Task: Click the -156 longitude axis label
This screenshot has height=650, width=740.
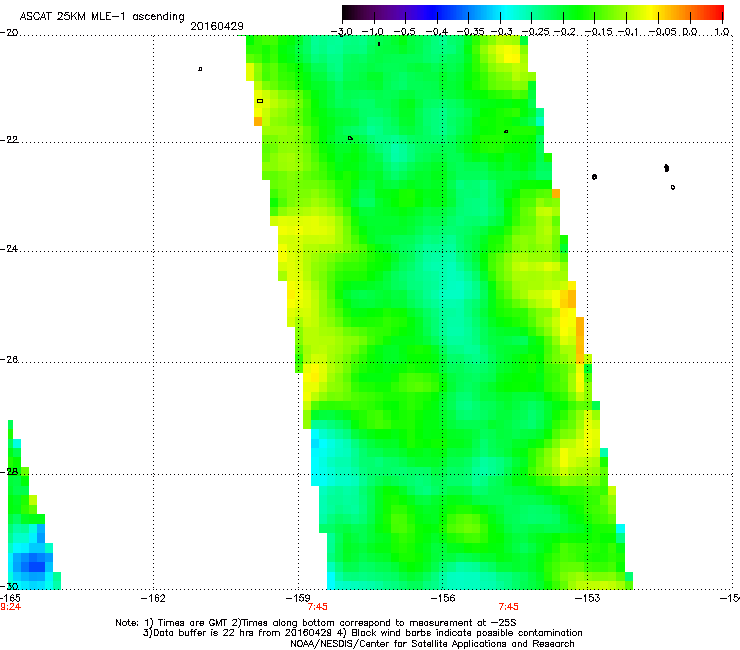Action: [x=443, y=599]
